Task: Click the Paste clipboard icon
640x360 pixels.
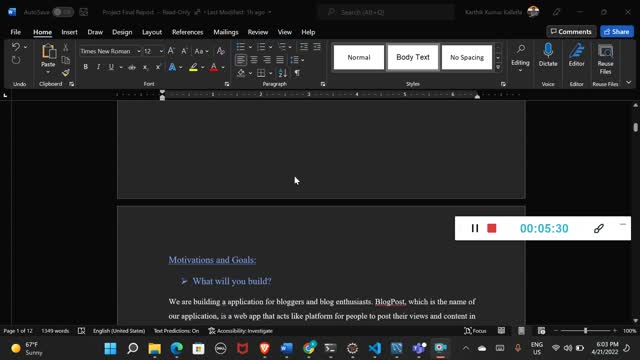Action: [48, 51]
